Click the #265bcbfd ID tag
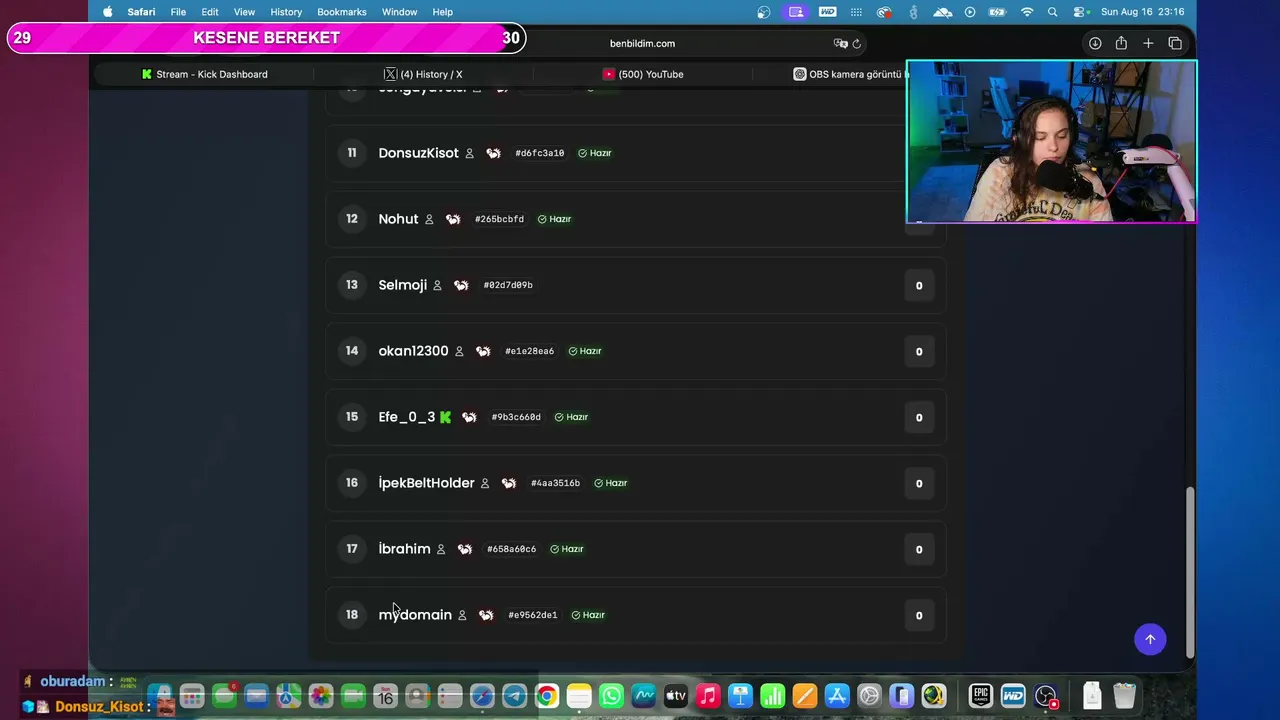Viewport: 1280px width, 720px height. tap(499, 219)
